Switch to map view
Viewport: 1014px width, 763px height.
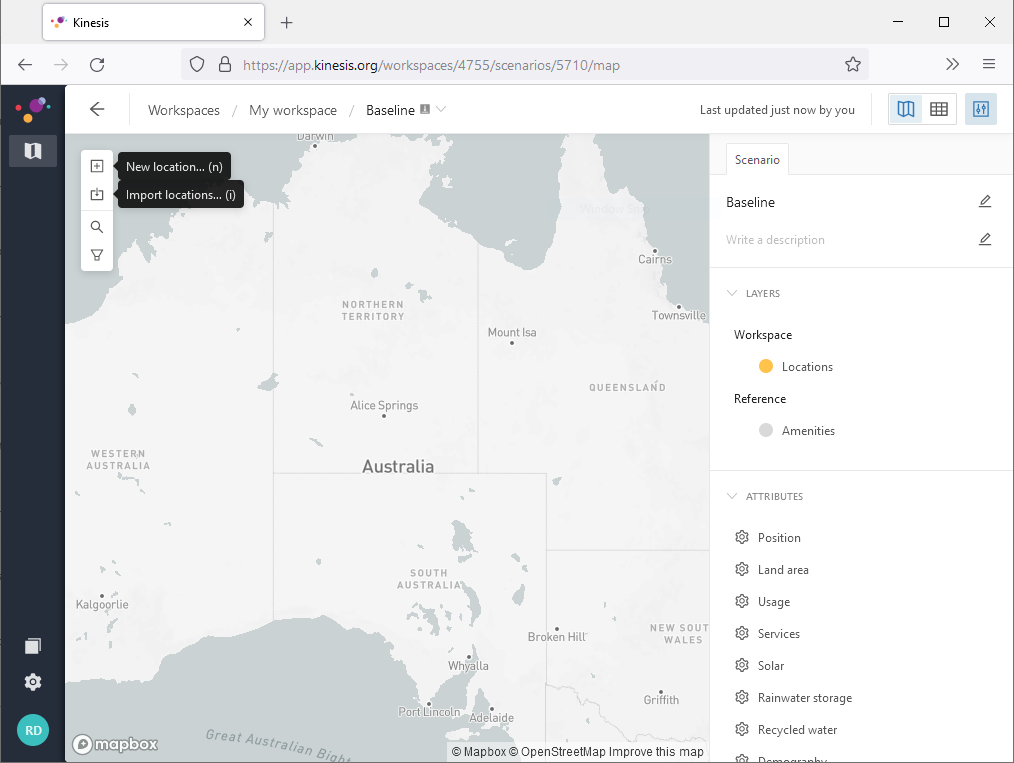click(x=905, y=109)
